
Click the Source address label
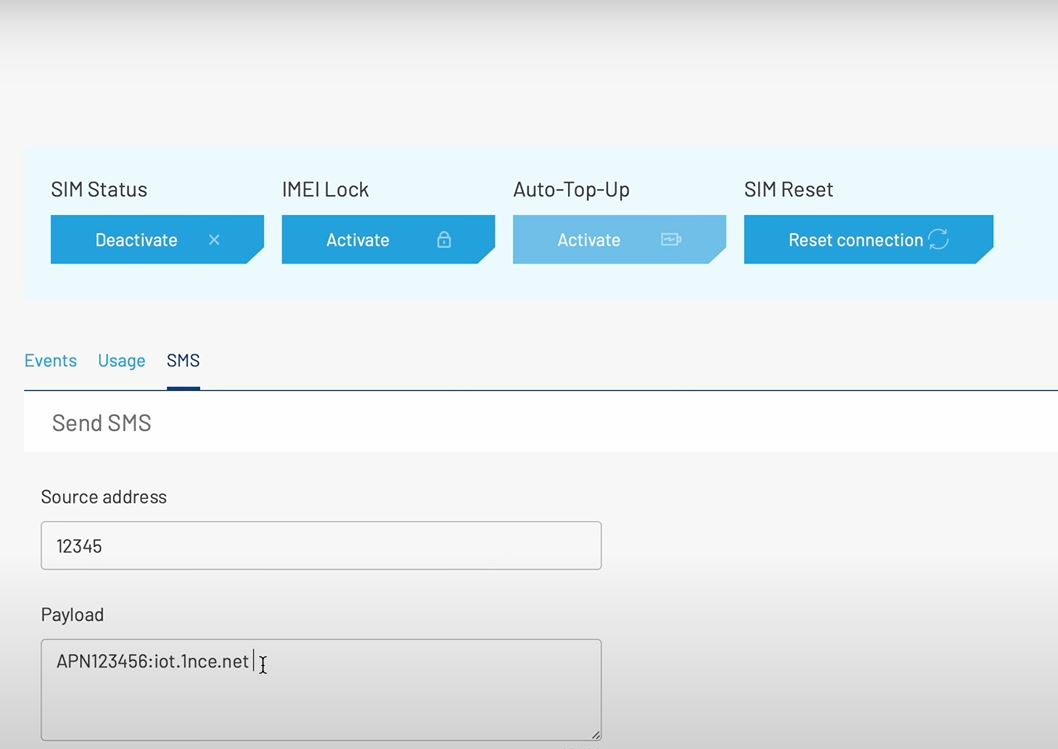pos(104,497)
